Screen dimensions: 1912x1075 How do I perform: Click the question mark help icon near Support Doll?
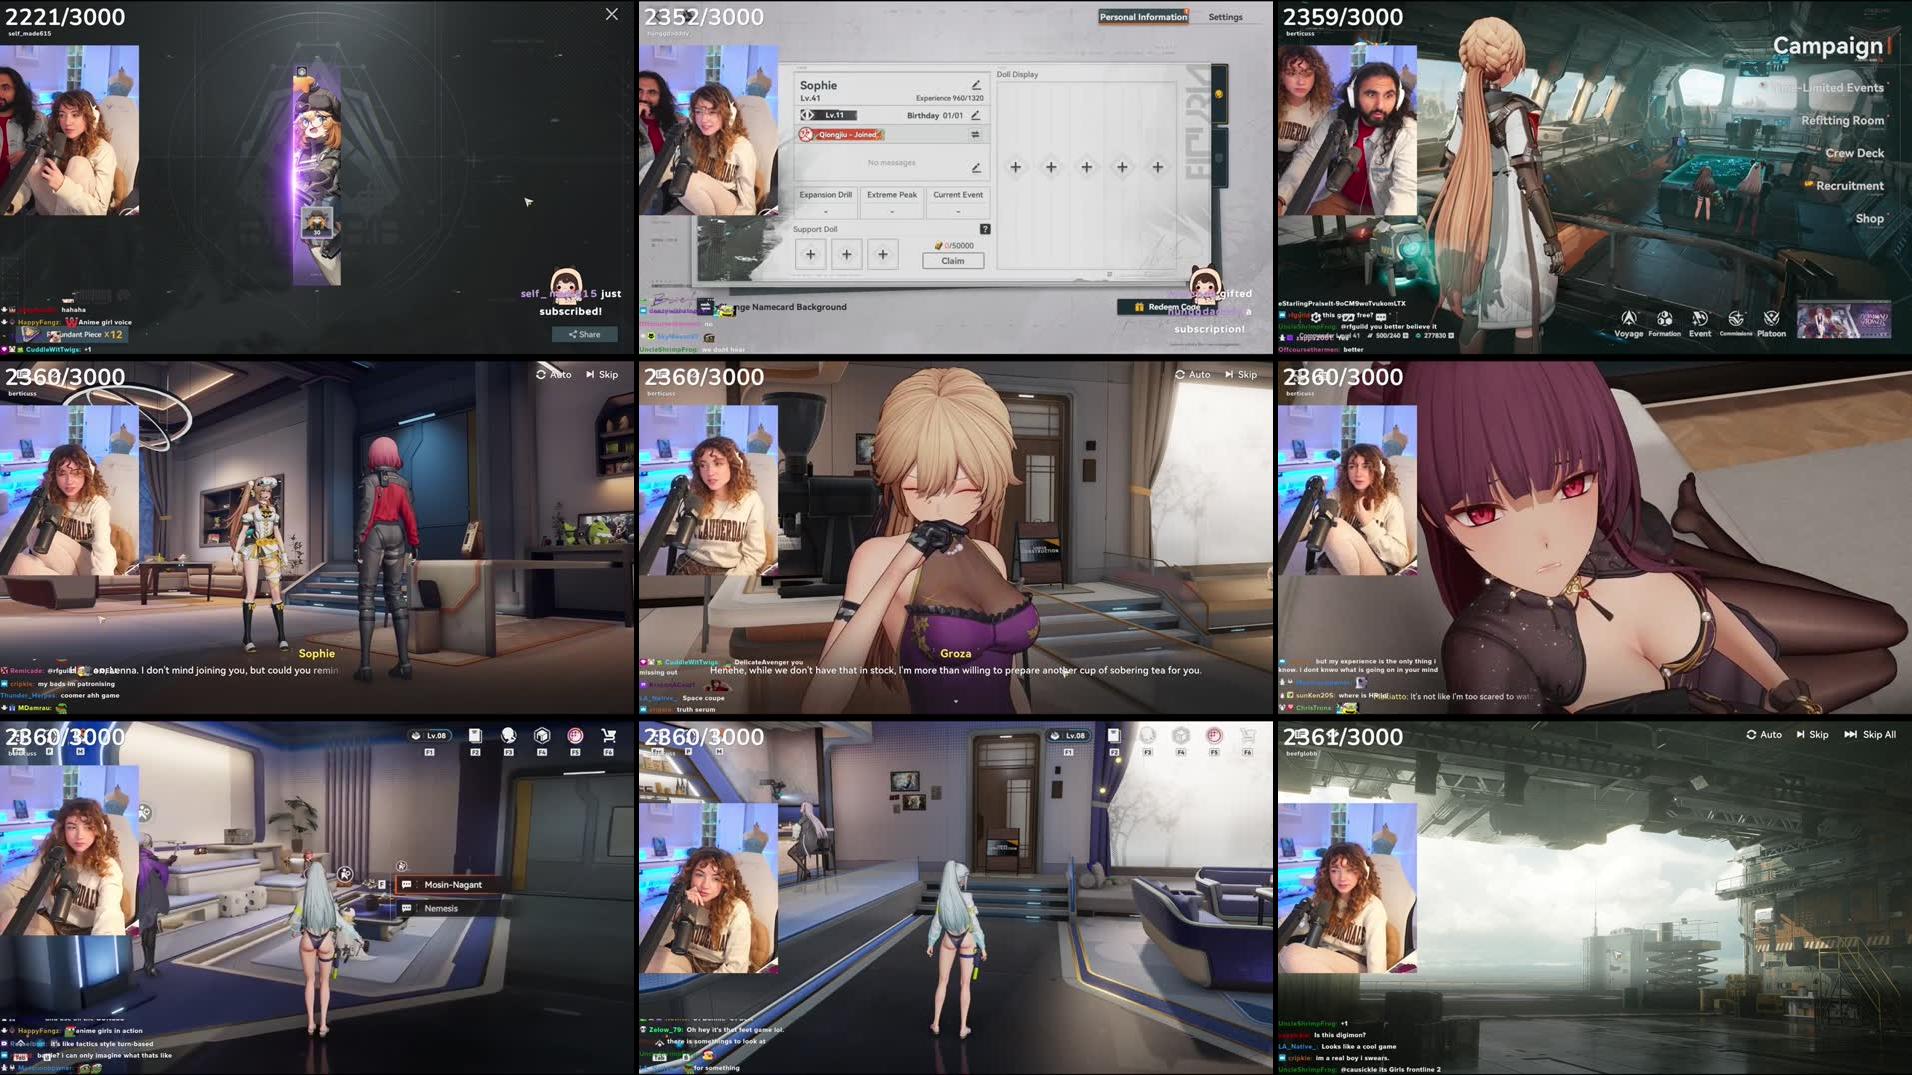[986, 229]
